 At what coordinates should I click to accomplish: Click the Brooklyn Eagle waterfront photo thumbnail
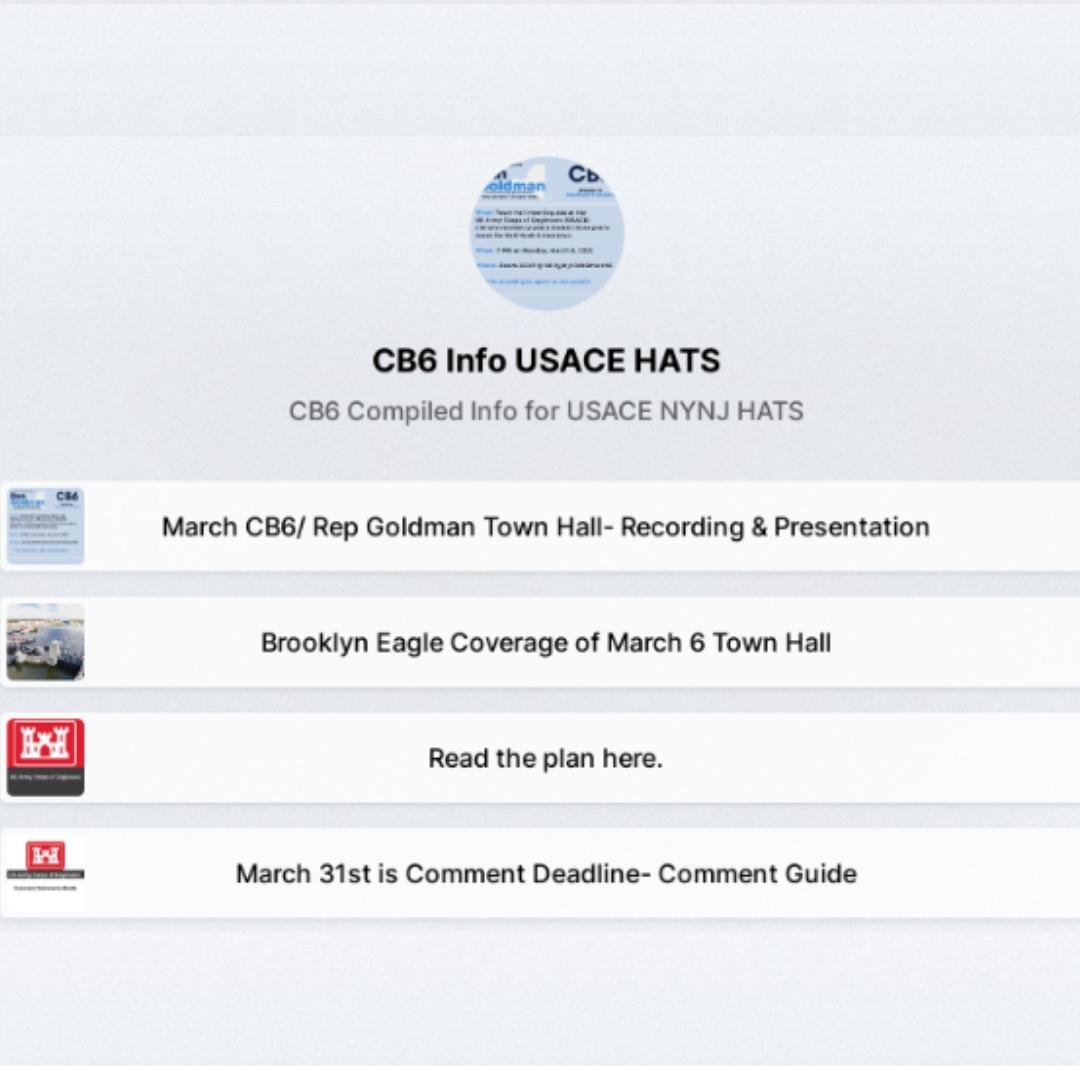45,642
